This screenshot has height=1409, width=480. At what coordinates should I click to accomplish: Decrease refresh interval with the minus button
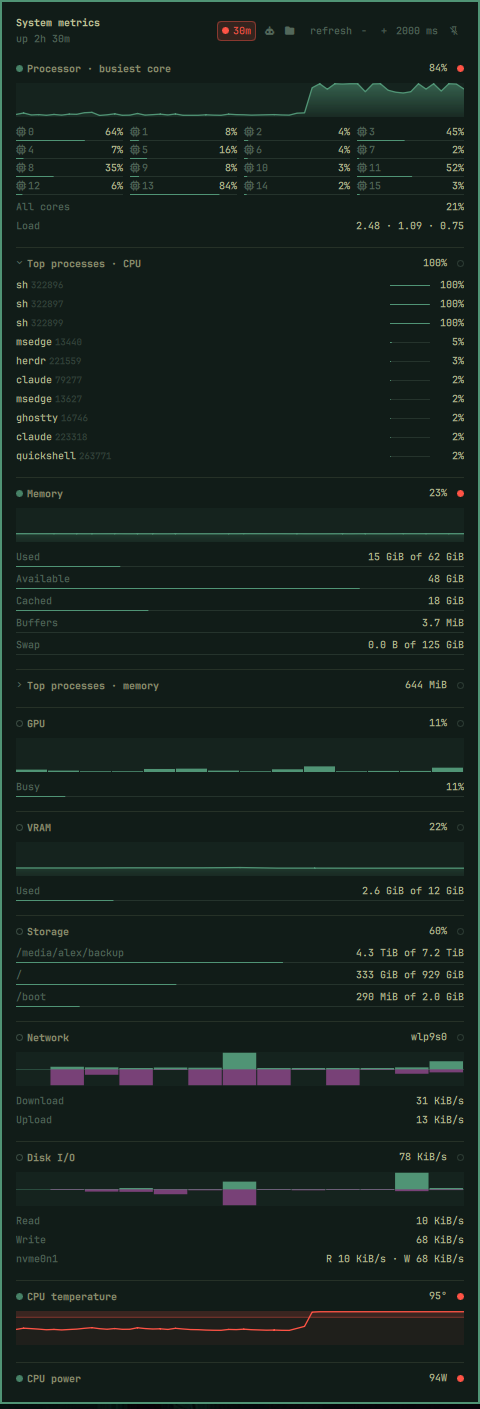[x=364, y=31]
